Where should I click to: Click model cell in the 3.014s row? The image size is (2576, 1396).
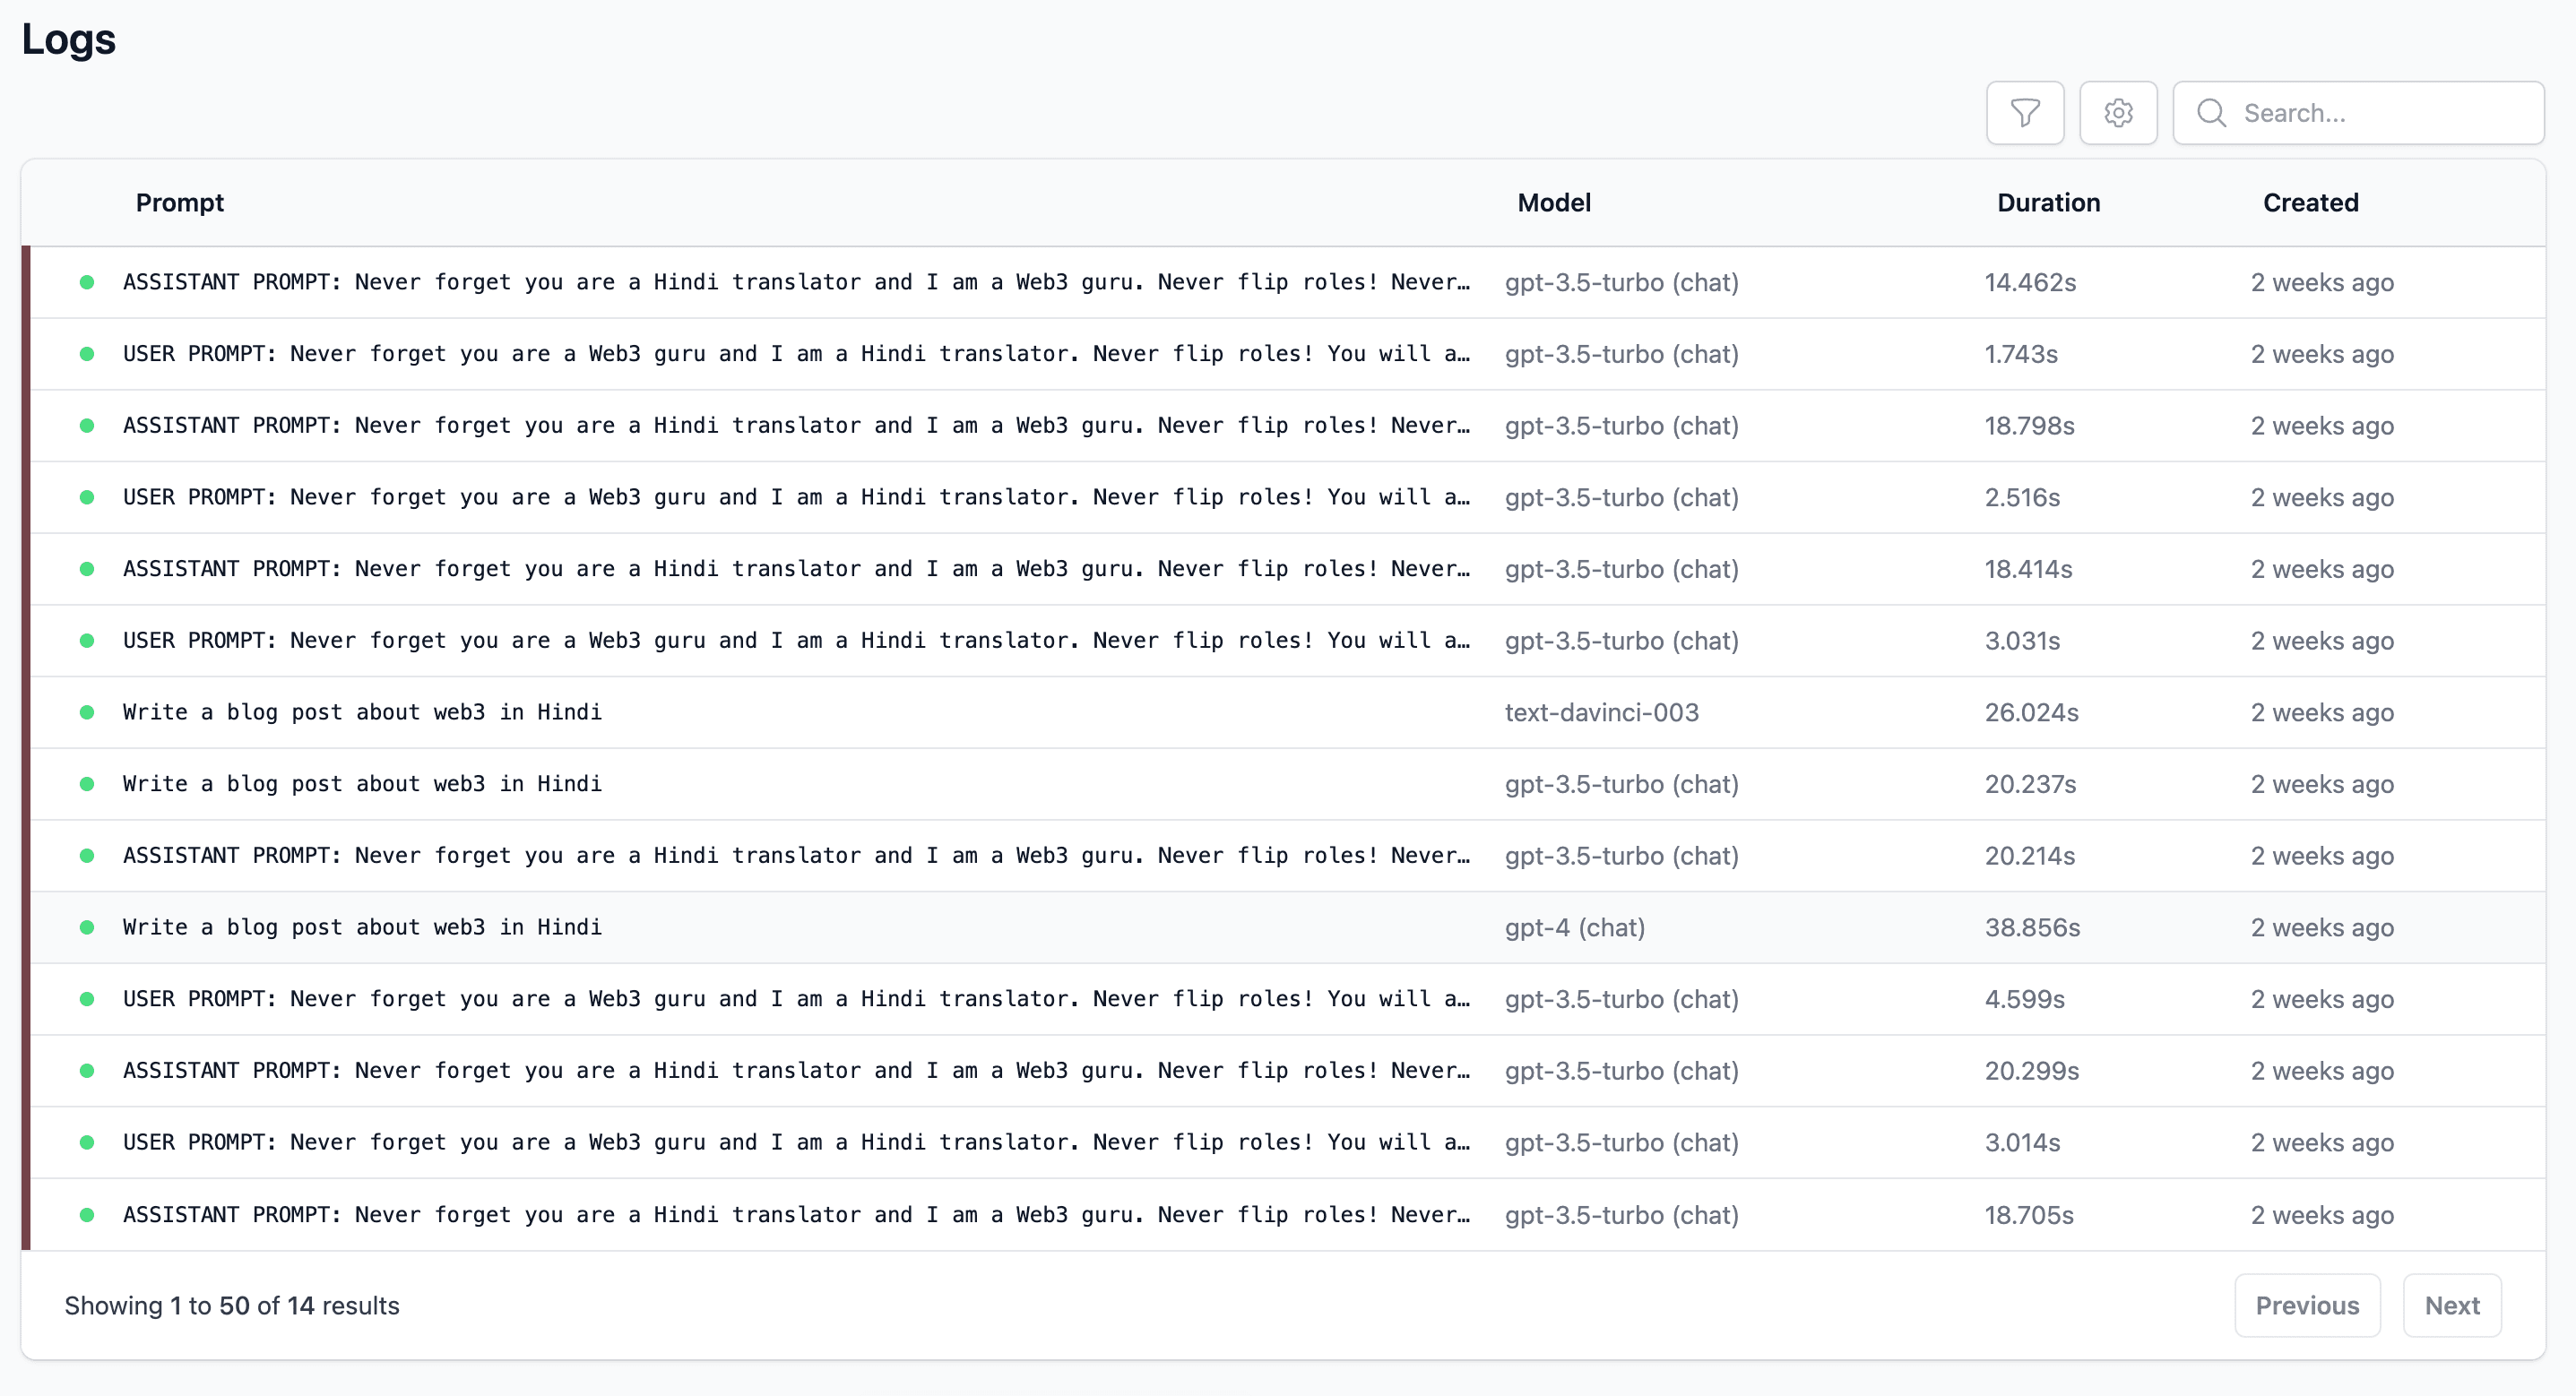1621,1142
